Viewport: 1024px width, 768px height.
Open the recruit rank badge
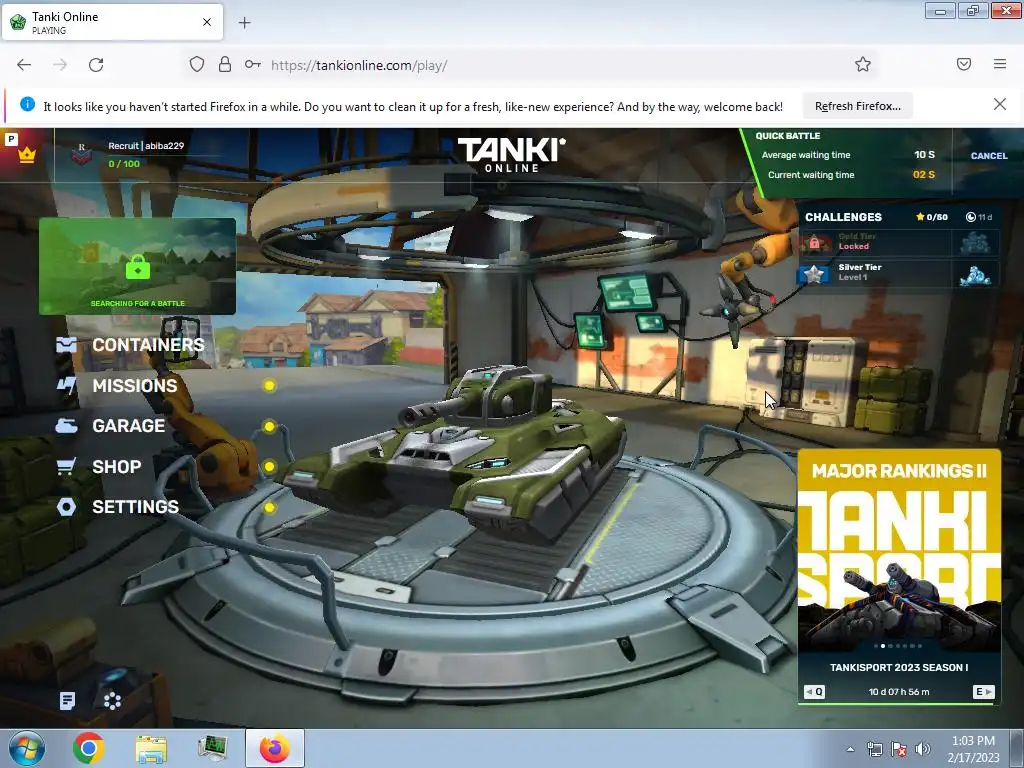82,154
